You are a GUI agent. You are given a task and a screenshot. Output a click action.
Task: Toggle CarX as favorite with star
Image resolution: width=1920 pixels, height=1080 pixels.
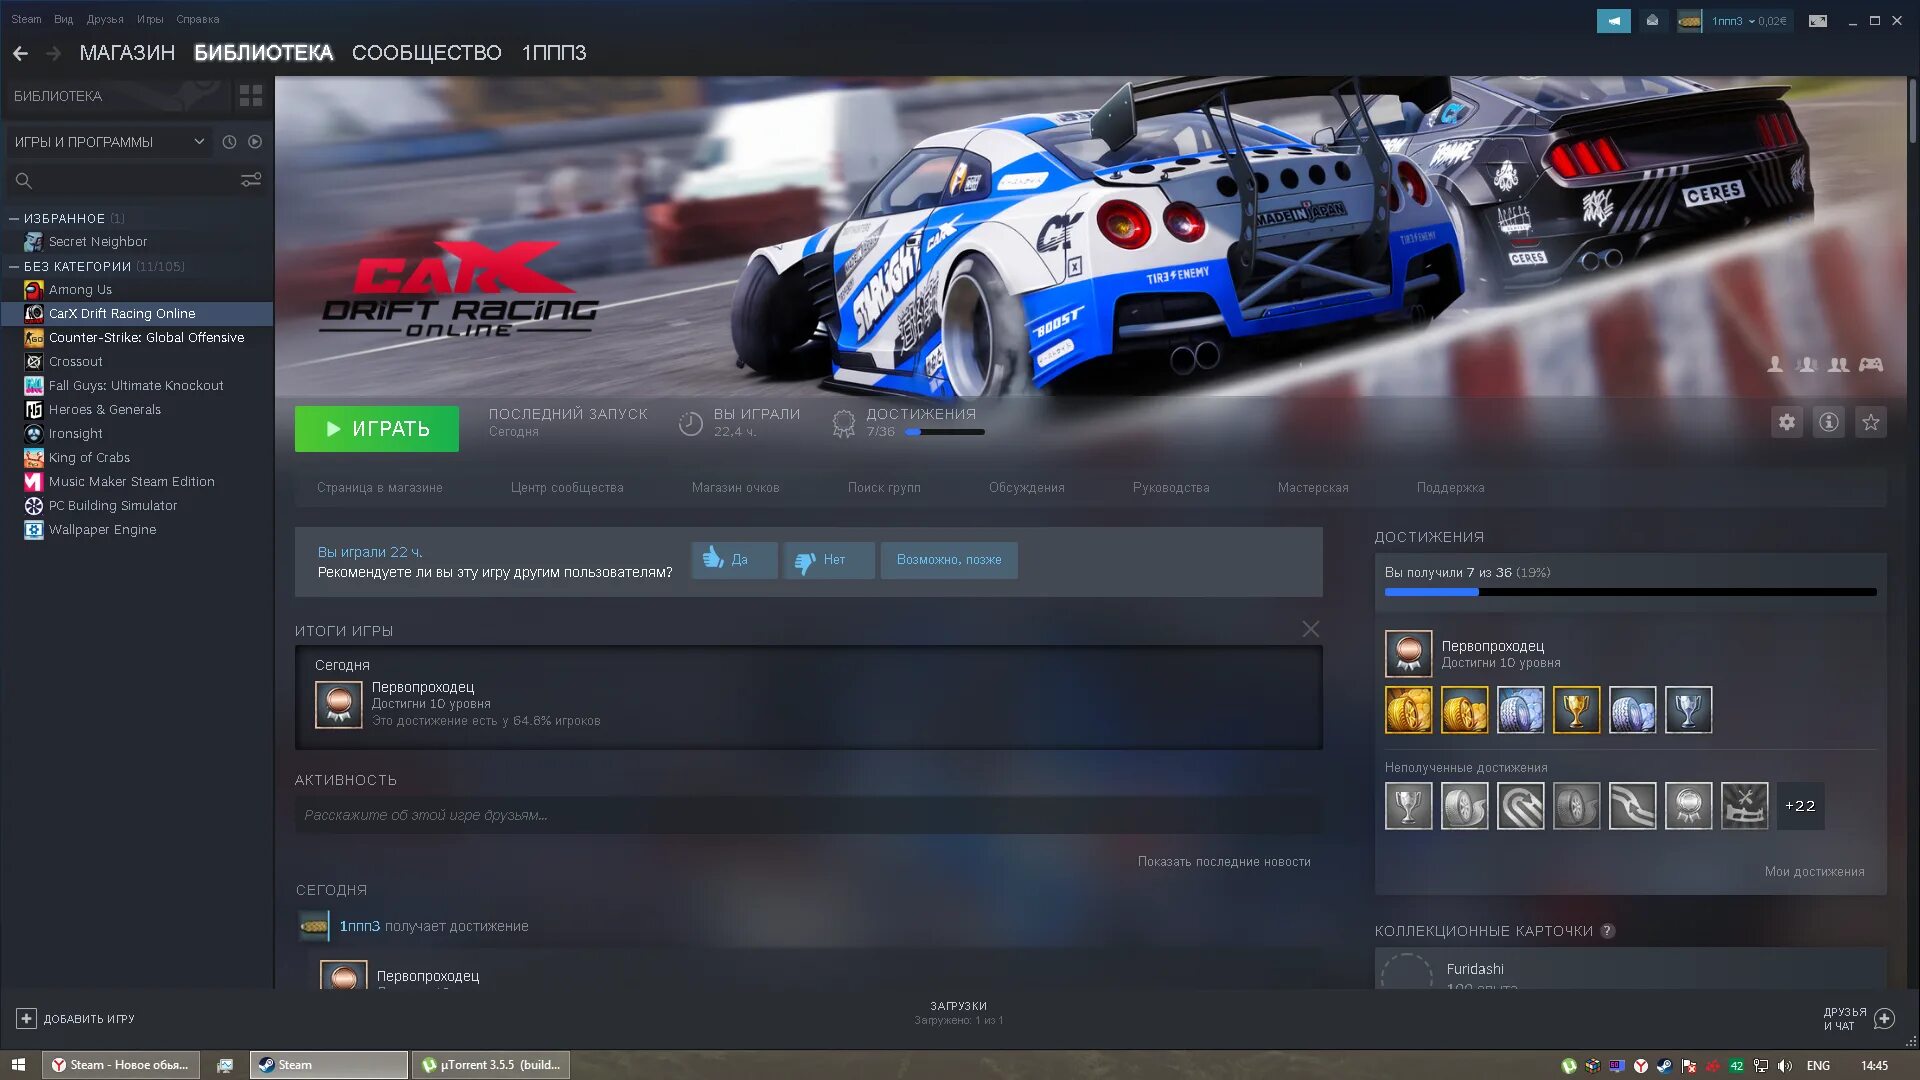tap(1870, 422)
